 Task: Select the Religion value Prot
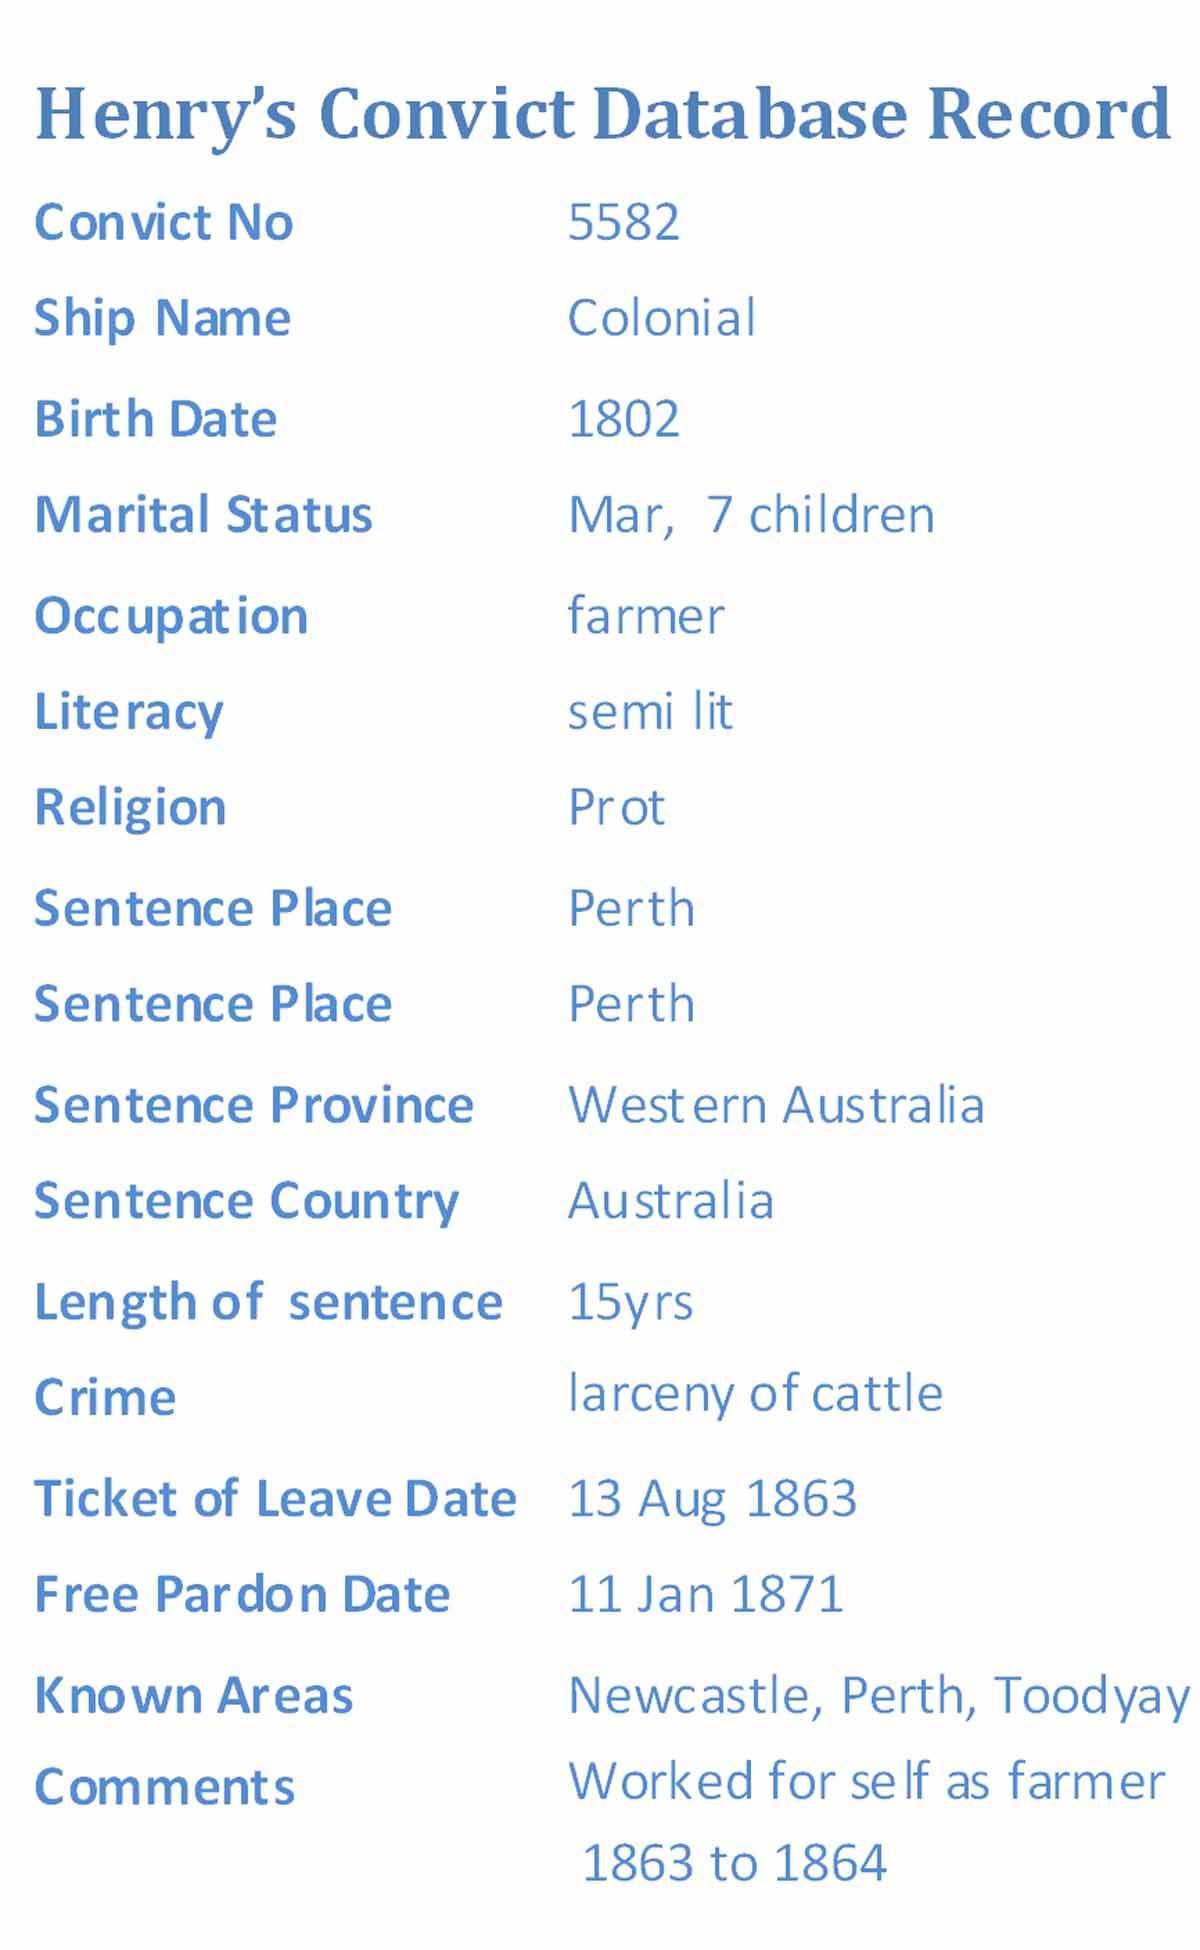[x=616, y=808]
